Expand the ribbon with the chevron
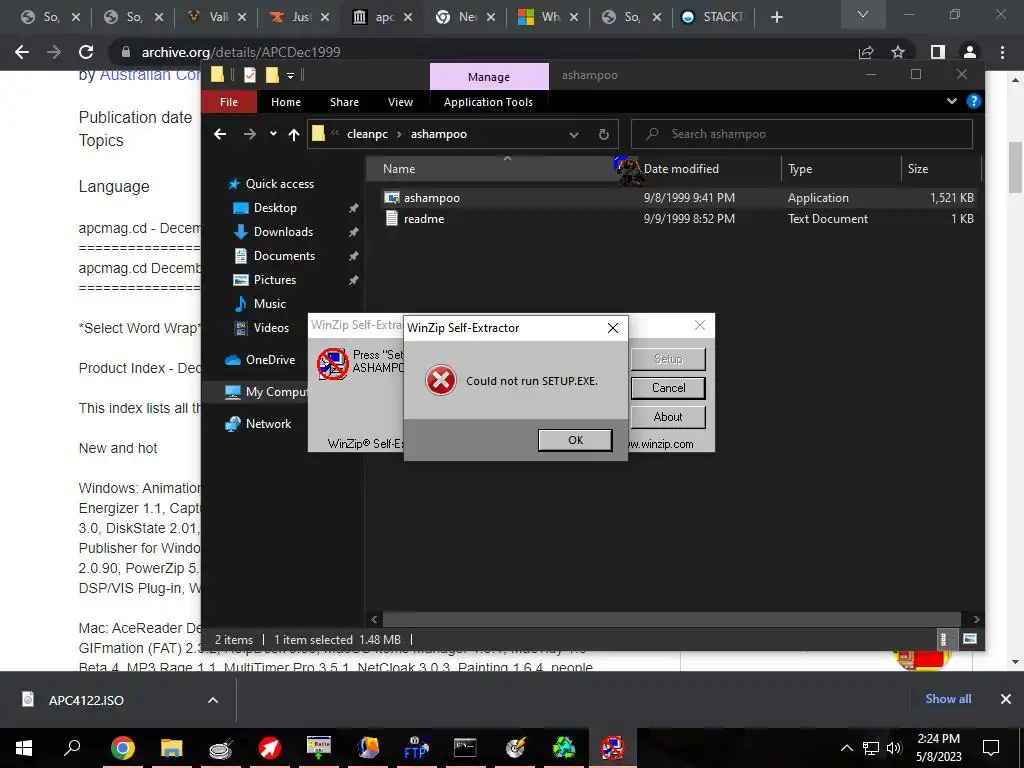The width and height of the screenshot is (1024, 768). [x=952, y=101]
